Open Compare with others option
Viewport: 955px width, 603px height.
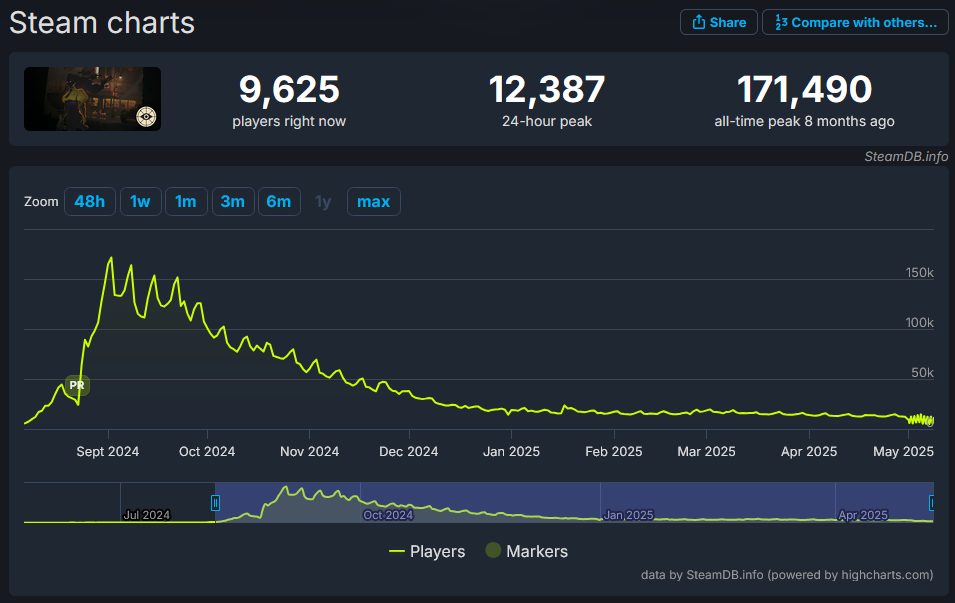[x=855, y=23]
